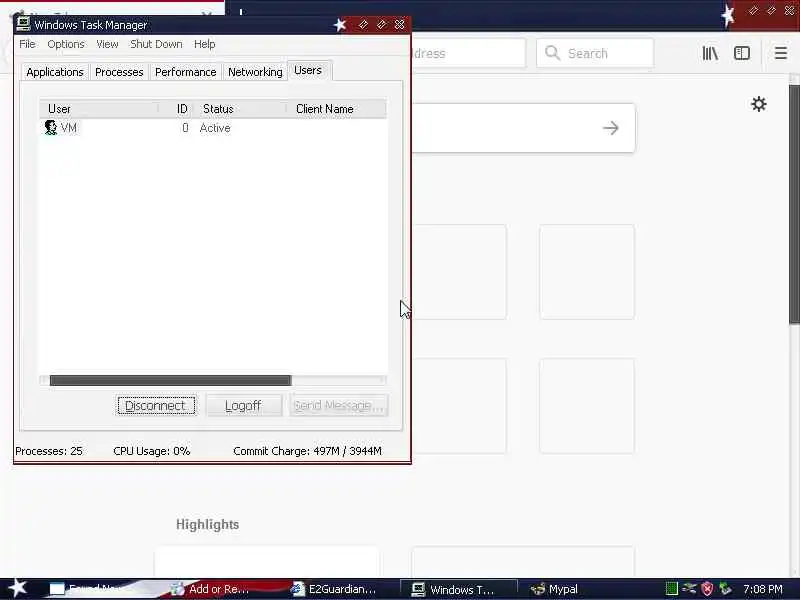Open the Help menu in Task Manager
This screenshot has height=600, width=800.
click(x=204, y=44)
